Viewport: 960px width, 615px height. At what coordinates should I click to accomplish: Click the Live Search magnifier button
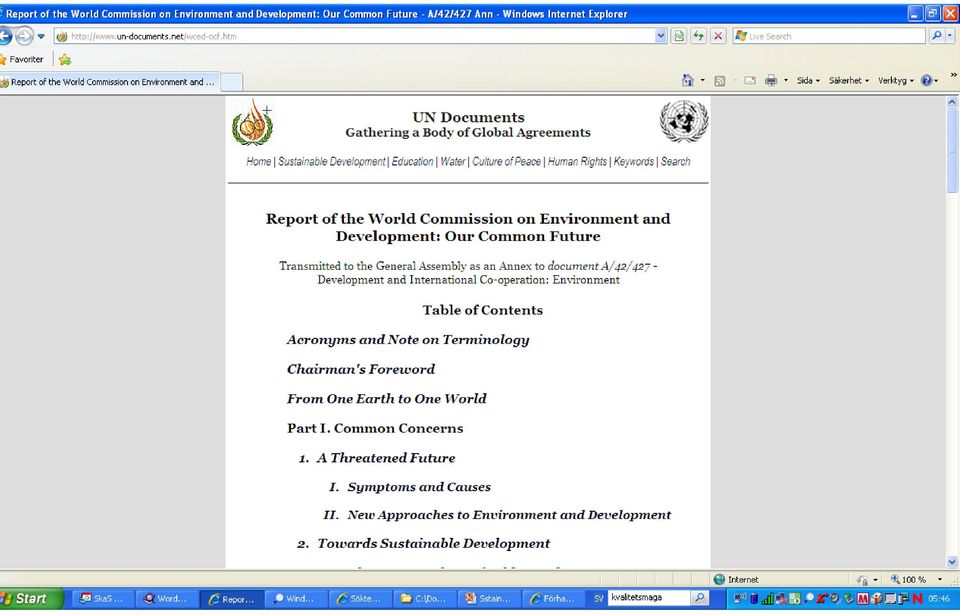coord(936,36)
